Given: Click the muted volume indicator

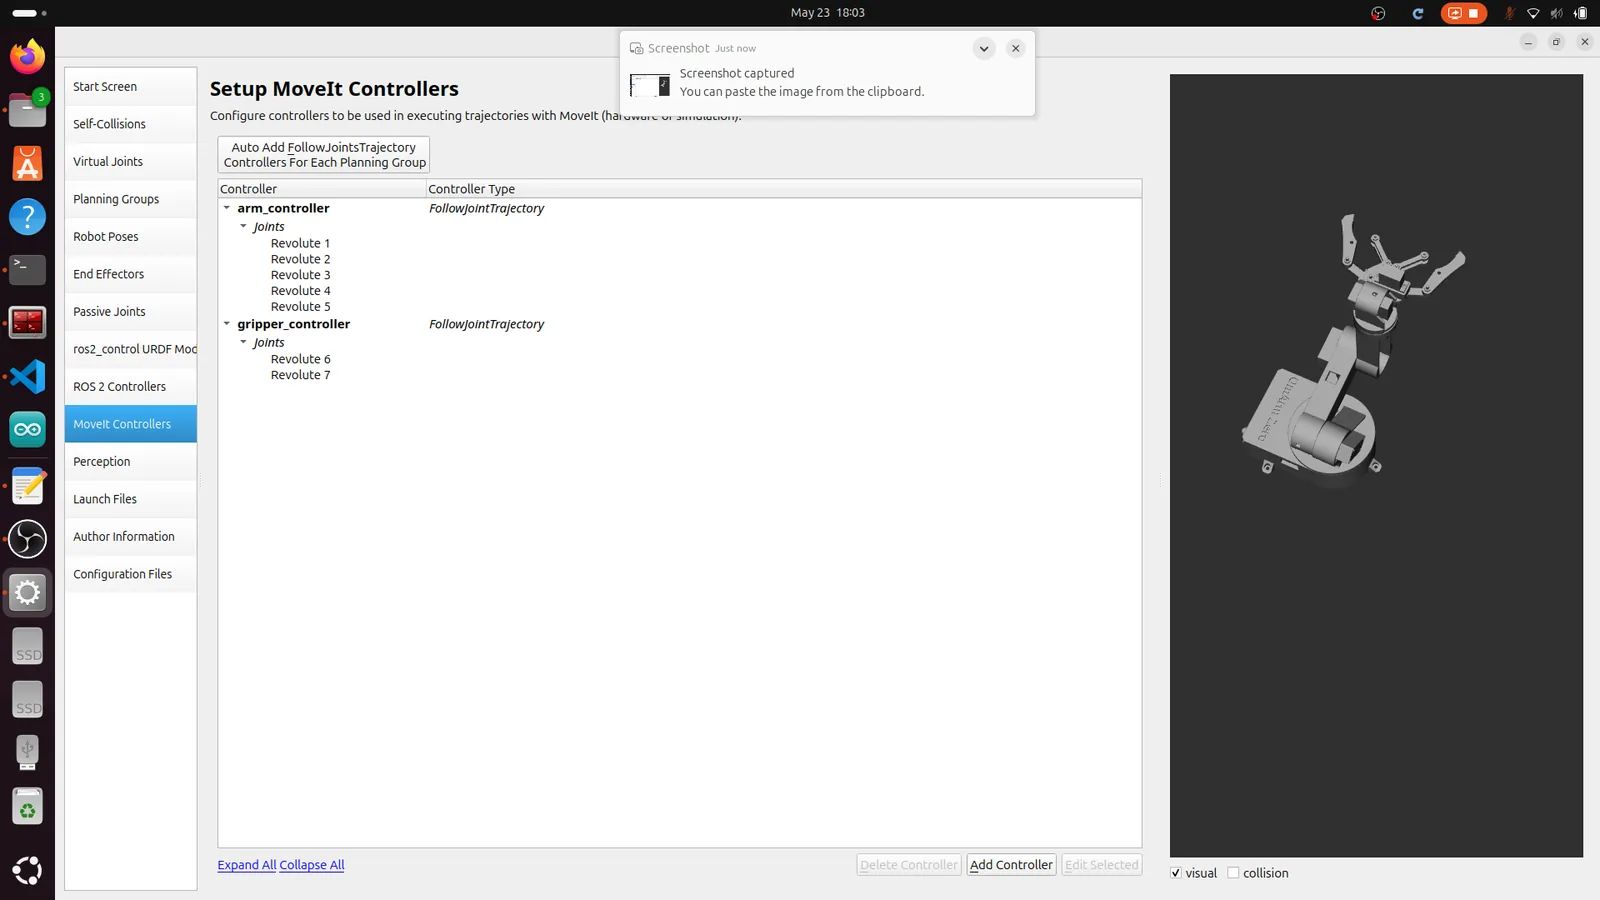Looking at the screenshot, I should click(1556, 13).
